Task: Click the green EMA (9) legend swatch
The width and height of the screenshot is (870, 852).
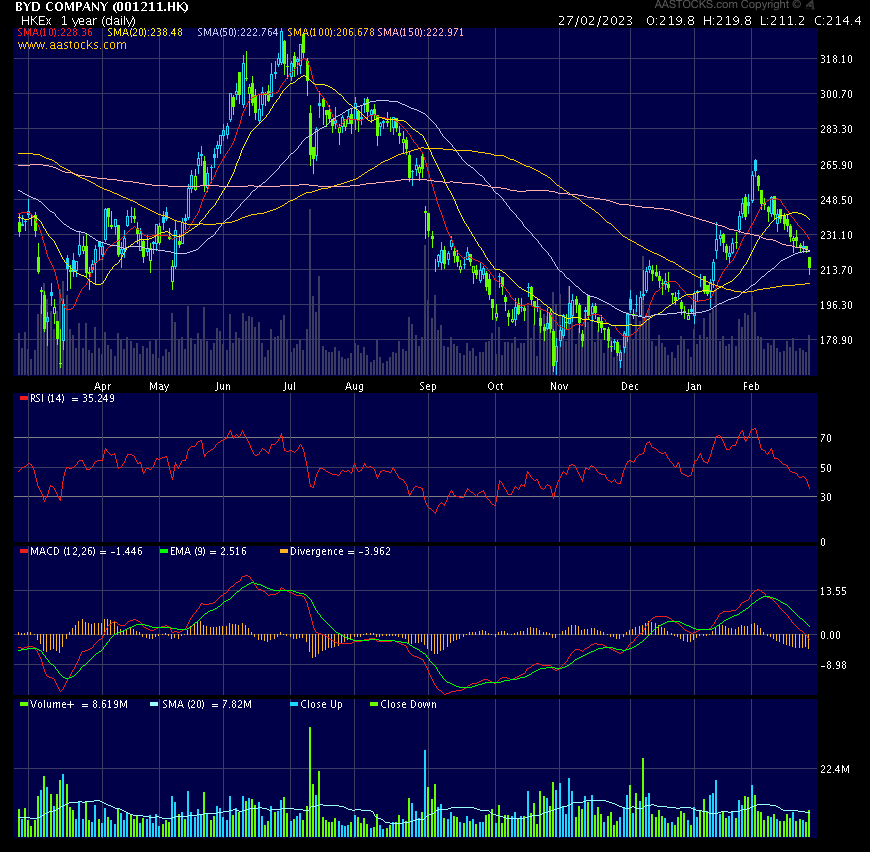Action: click(164, 551)
